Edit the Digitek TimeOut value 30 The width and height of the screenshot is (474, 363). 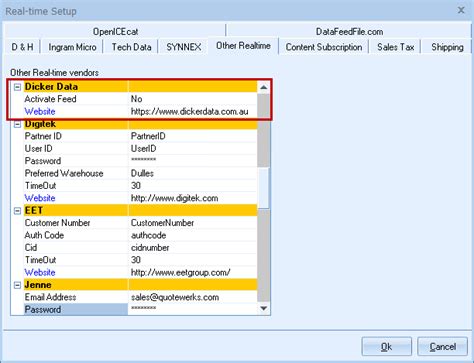pos(193,186)
